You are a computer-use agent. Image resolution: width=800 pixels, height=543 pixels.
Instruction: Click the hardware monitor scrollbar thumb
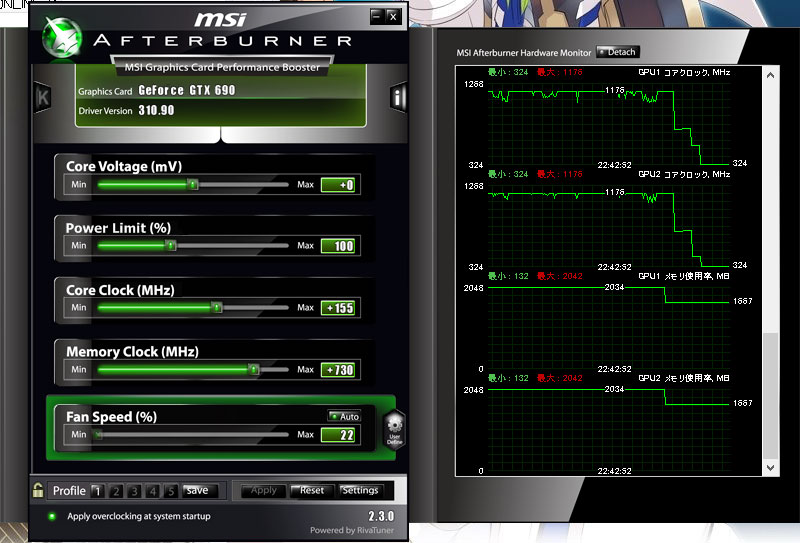(770, 396)
